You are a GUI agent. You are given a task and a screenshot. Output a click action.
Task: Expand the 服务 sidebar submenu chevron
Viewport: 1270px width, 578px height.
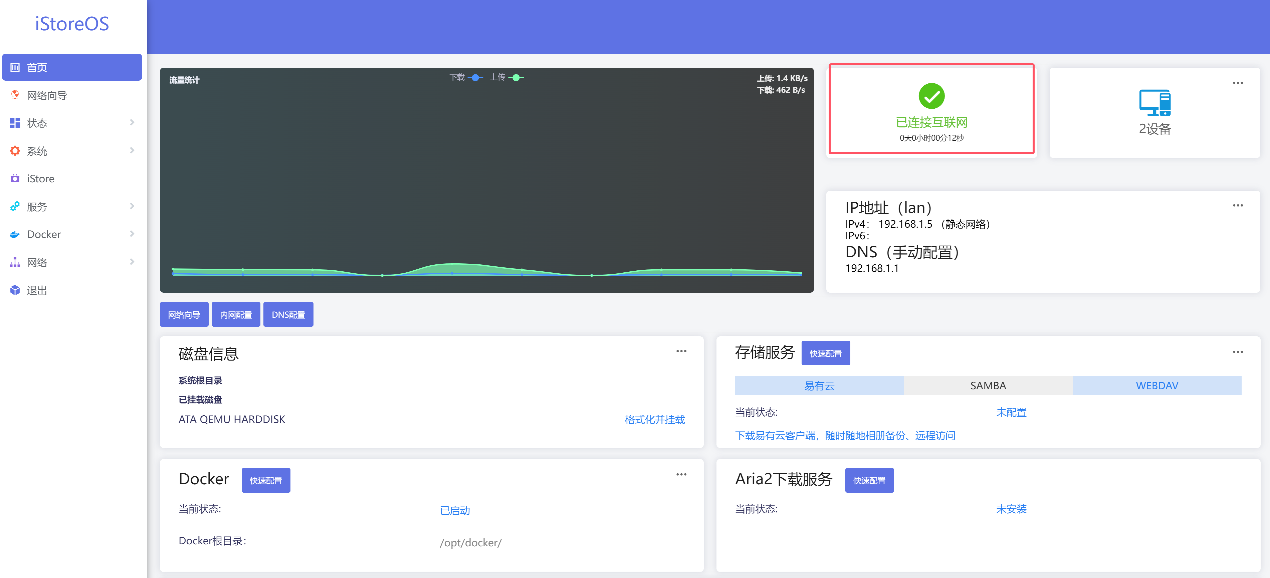(132, 207)
